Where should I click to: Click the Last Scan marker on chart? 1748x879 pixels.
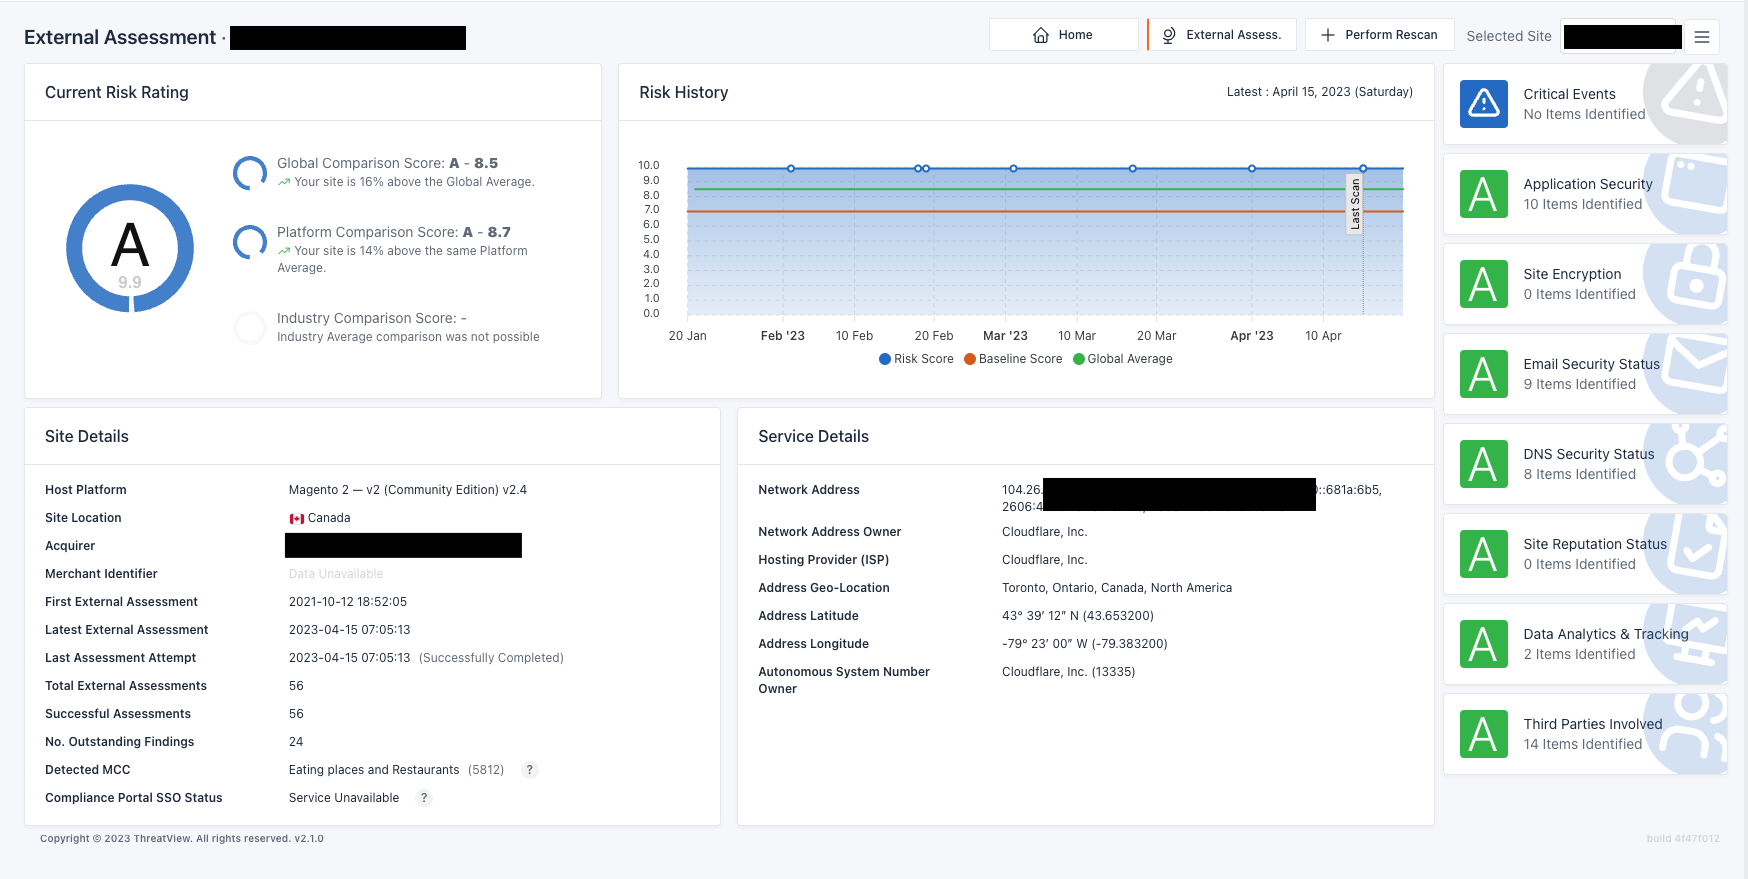(1355, 204)
